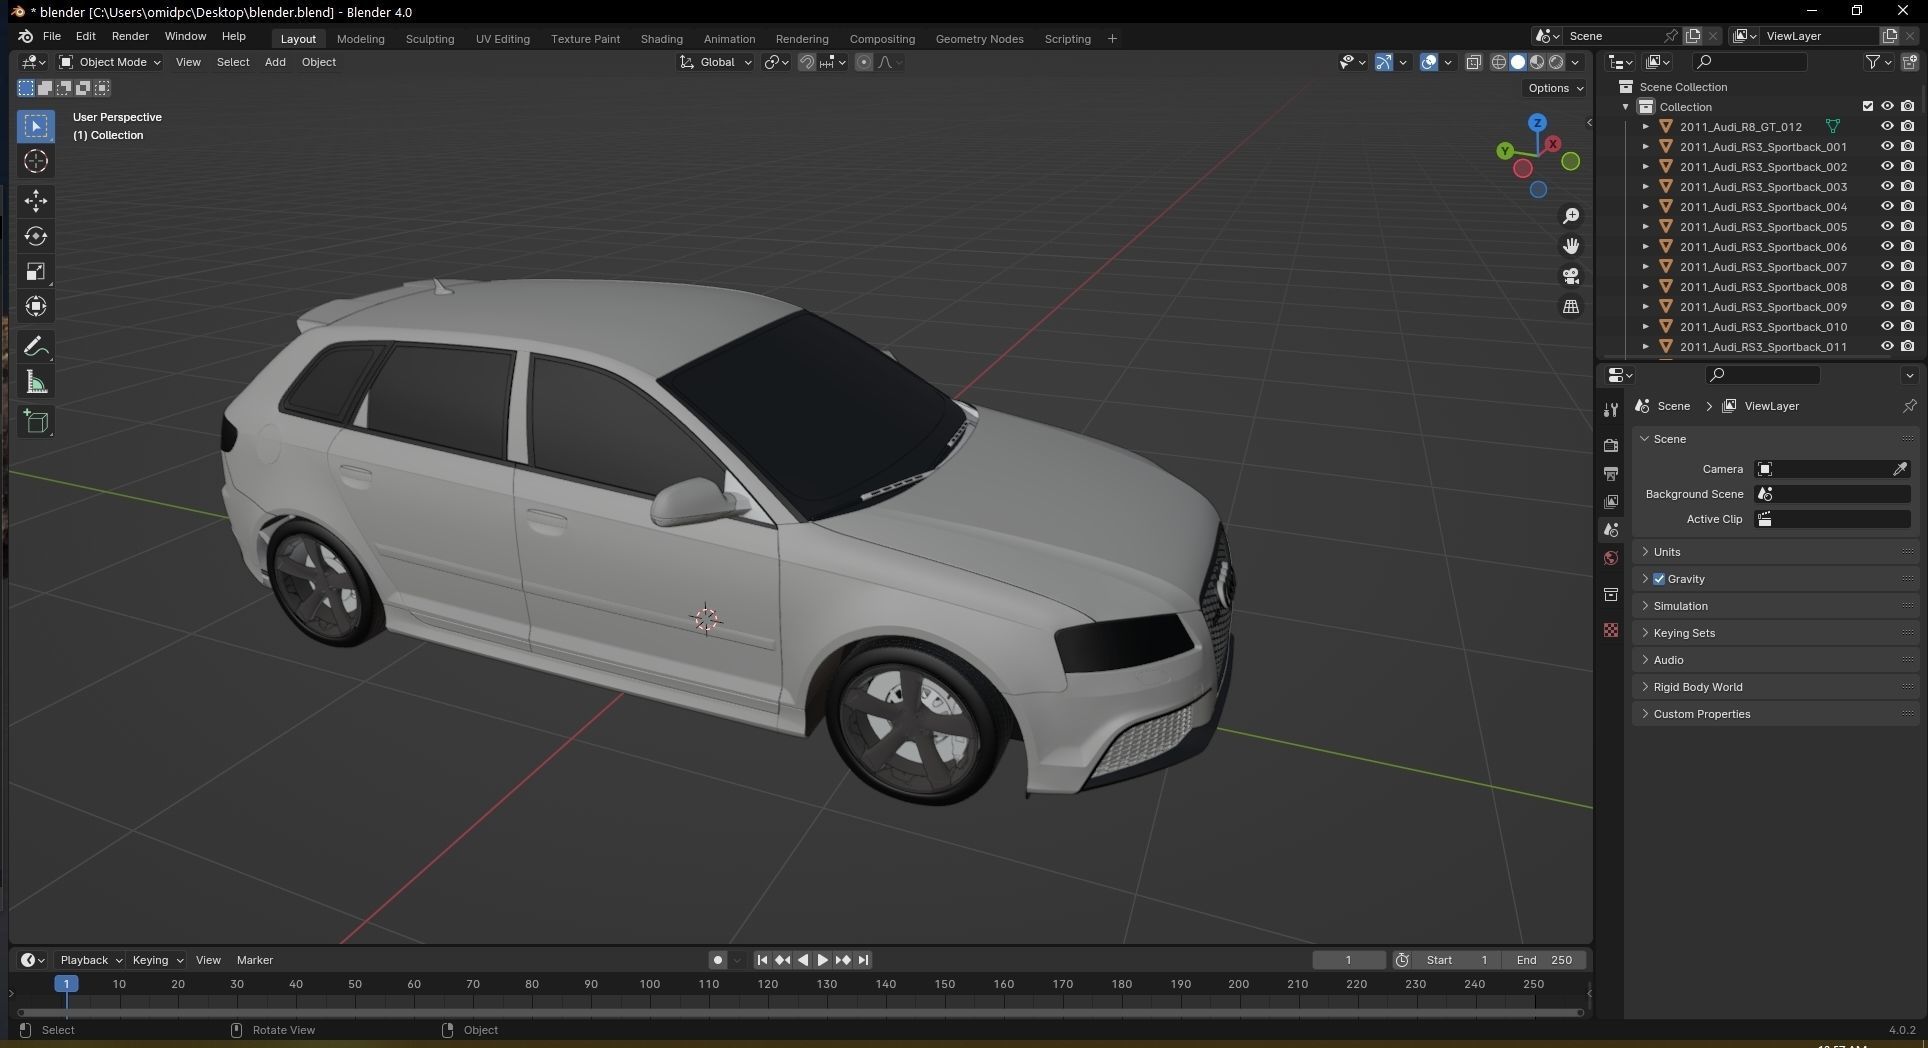This screenshot has height=1048, width=1928.
Task: Click the Blender logo menu icon
Action: click(25, 36)
